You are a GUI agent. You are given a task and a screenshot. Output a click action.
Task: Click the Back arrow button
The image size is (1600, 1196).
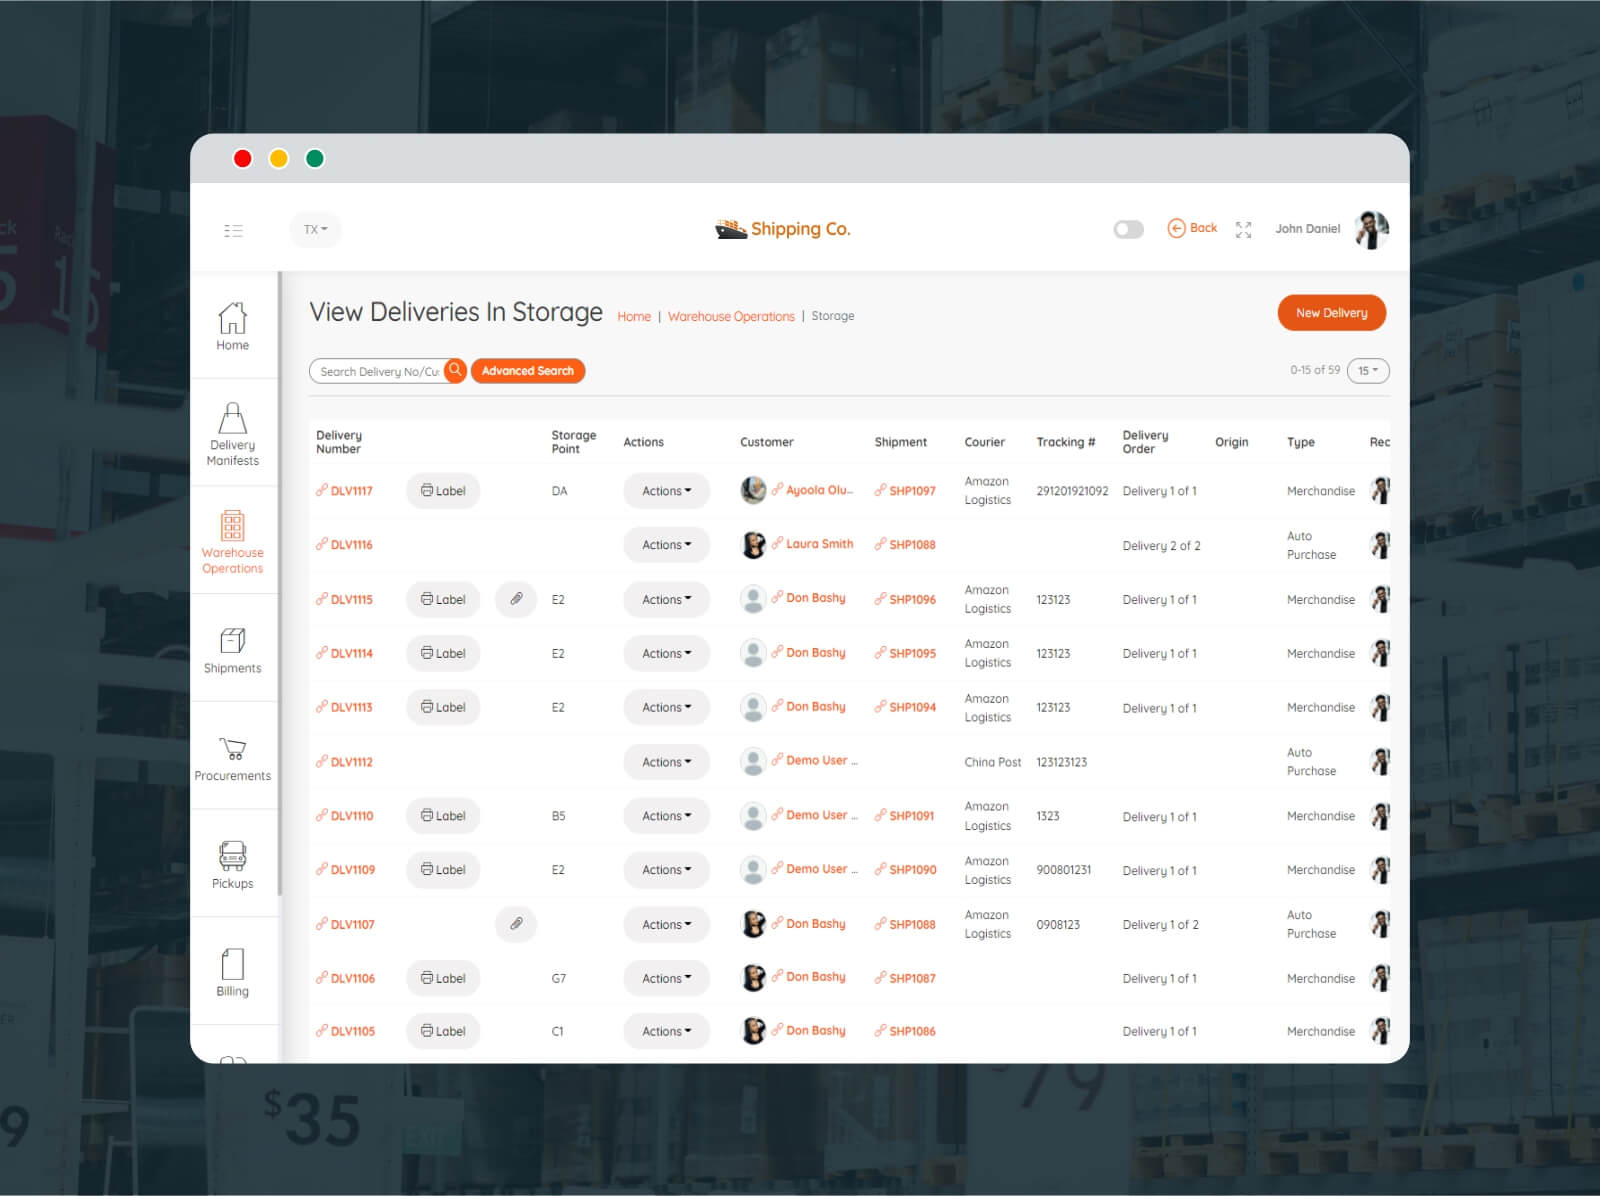click(1192, 228)
